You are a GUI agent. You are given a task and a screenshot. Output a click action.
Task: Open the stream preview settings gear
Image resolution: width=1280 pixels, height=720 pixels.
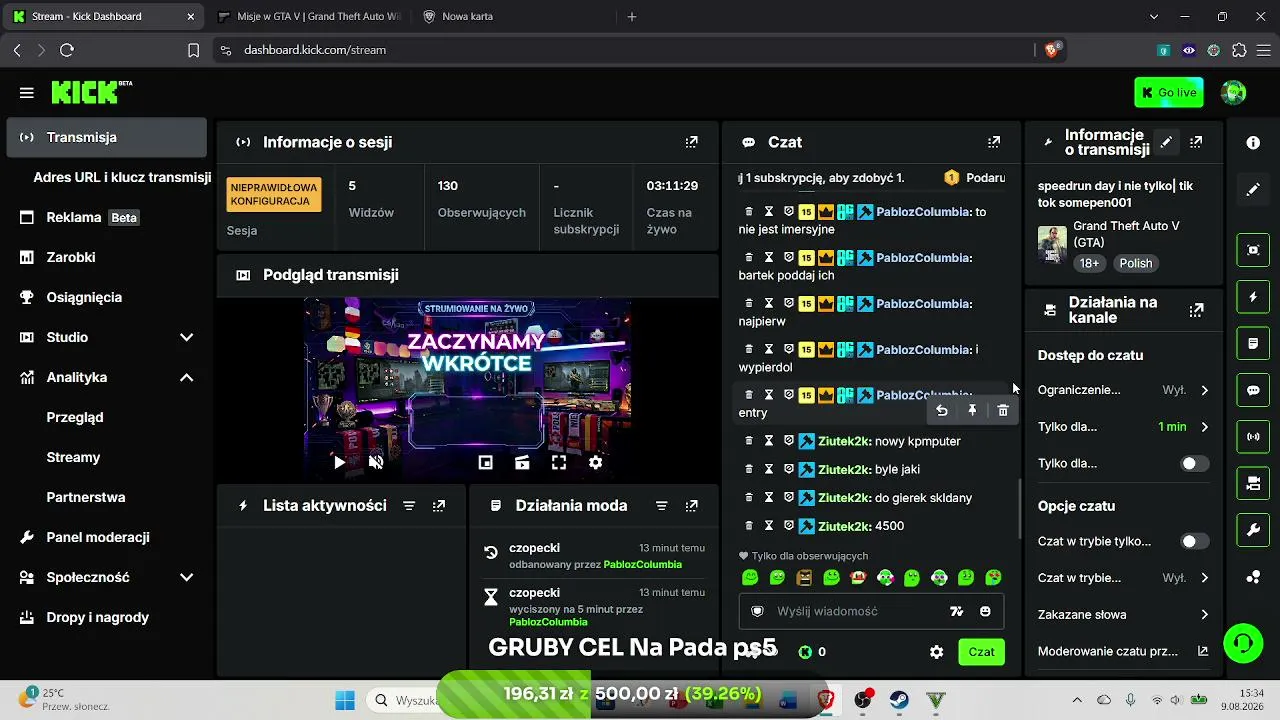pyautogui.click(x=596, y=462)
